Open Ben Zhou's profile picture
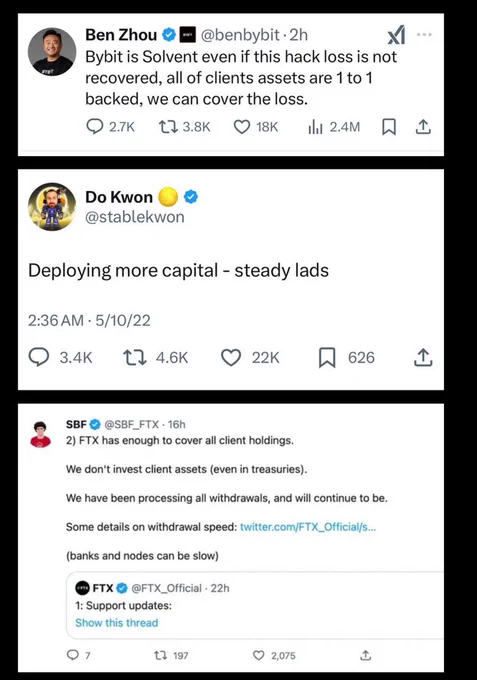The width and height of the screenshot is (477, 680). click(52, 52)
